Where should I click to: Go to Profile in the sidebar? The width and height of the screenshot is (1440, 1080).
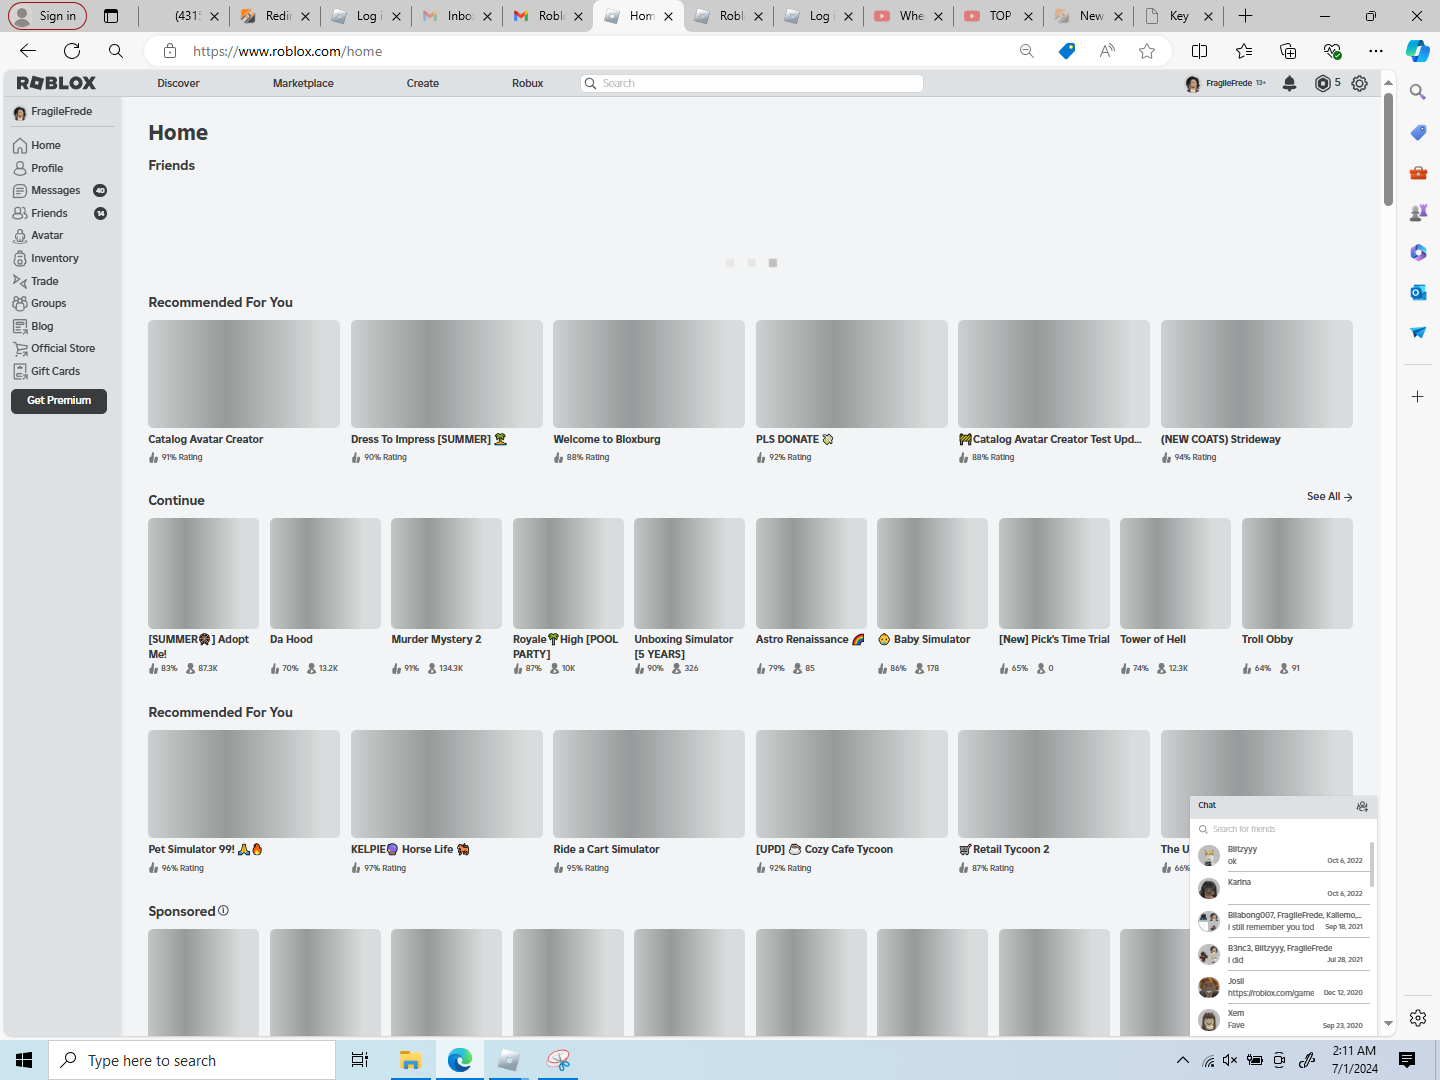coord(38,168)
